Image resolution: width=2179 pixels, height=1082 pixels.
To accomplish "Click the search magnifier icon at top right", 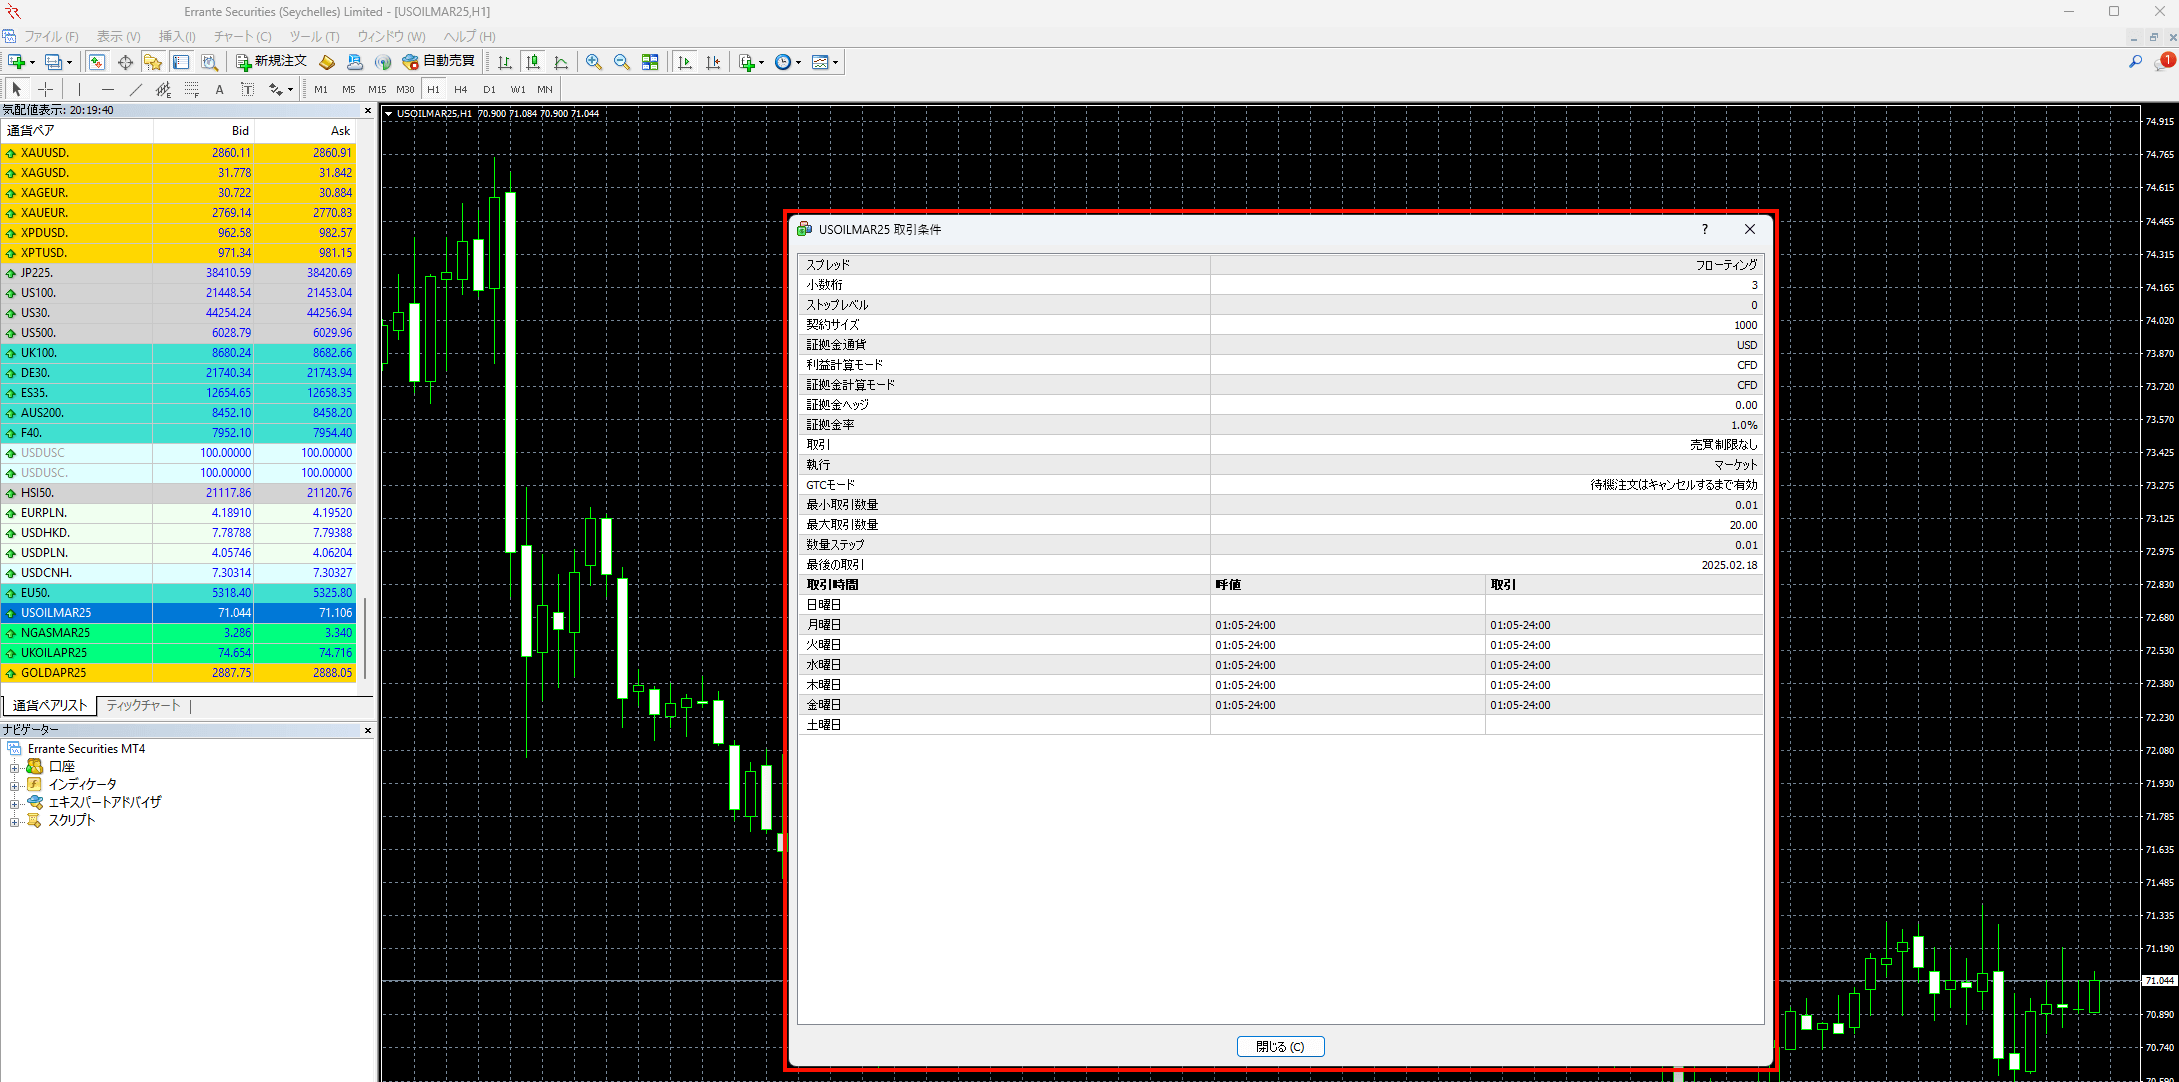I will click(x=2135, y=62).
